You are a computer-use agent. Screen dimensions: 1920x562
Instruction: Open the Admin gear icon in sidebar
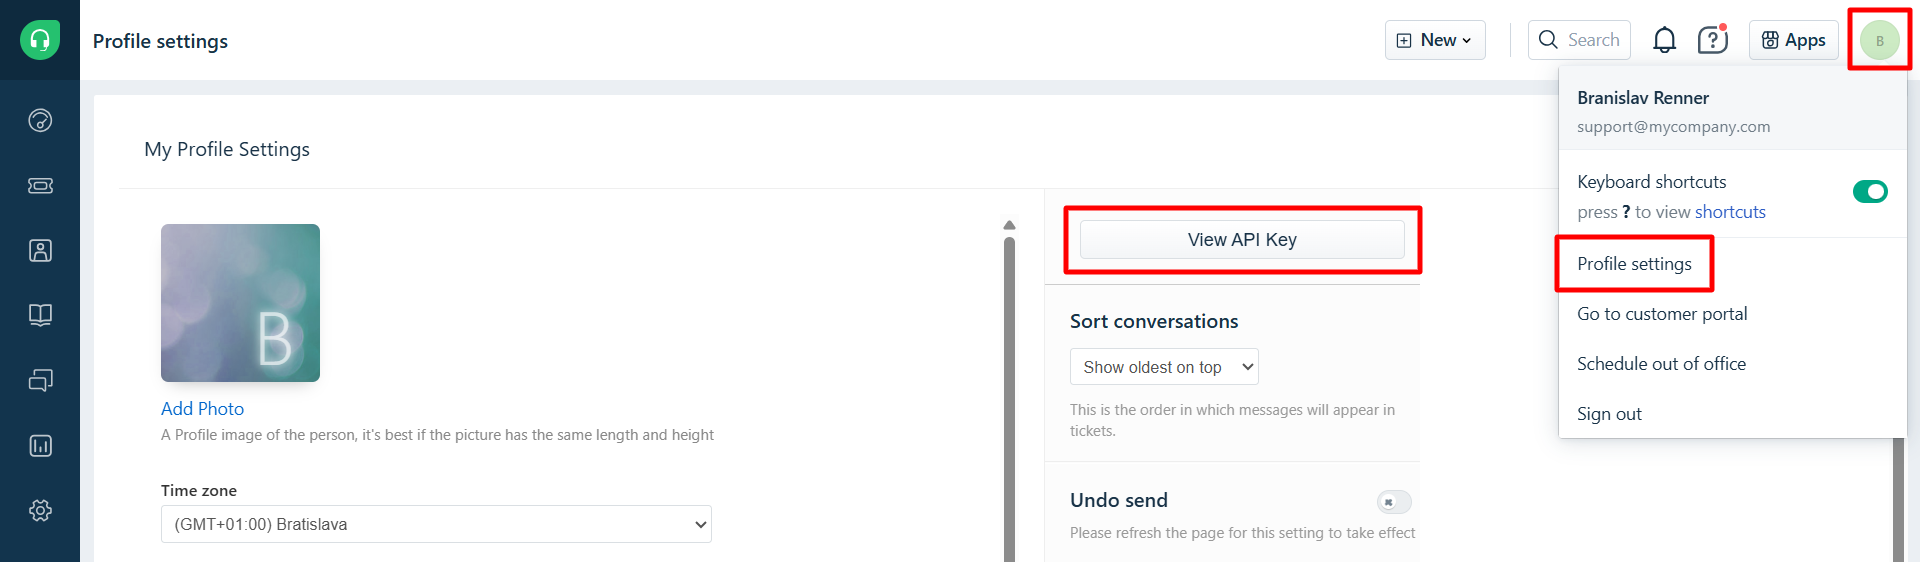click(x=40, y=511)
